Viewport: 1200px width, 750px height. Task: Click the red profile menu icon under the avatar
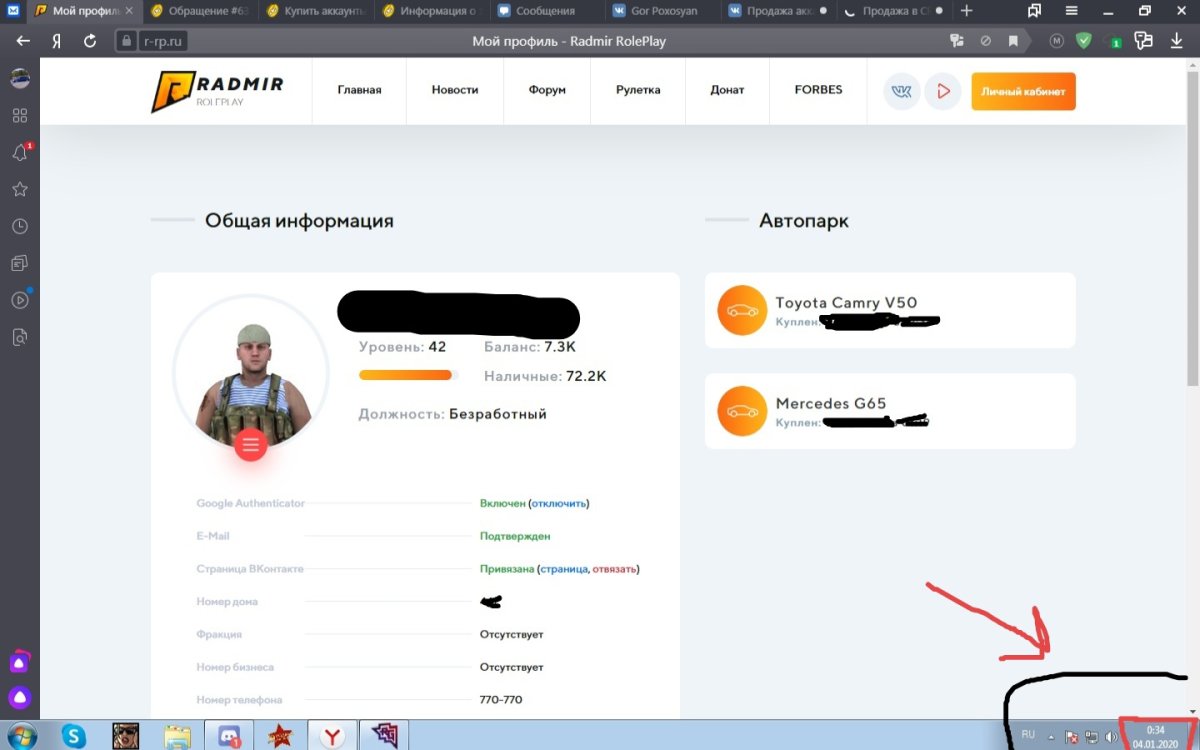coord(250,447)
